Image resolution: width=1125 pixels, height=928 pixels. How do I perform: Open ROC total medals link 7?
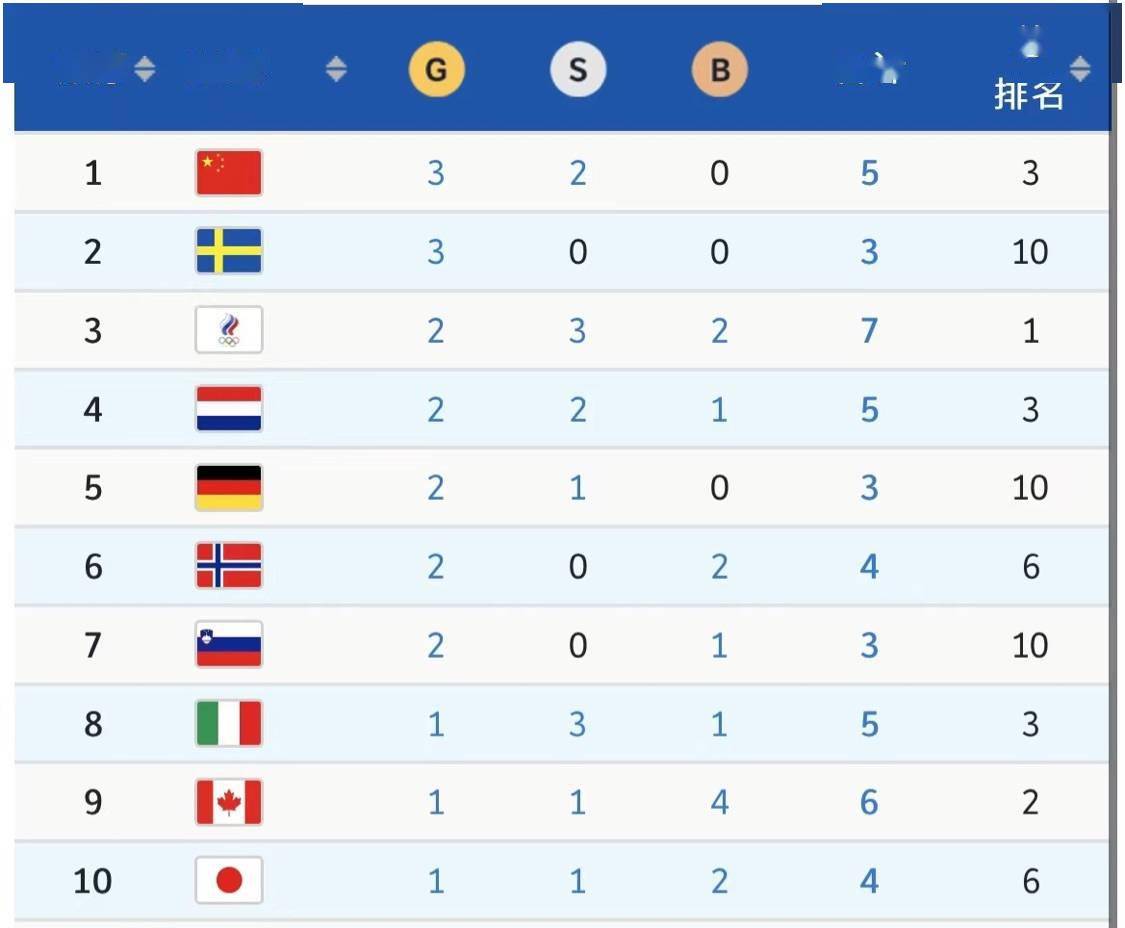[870, 331]
